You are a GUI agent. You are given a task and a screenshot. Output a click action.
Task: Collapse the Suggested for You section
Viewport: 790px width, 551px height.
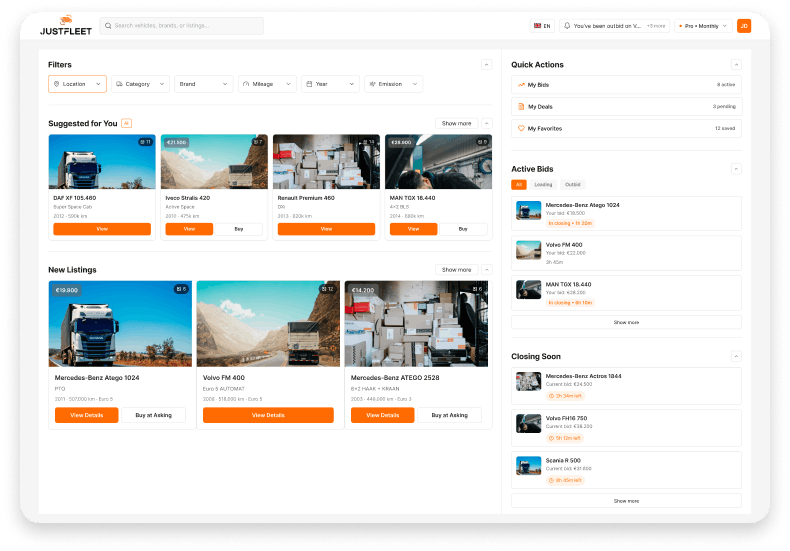tap(487, 123)
